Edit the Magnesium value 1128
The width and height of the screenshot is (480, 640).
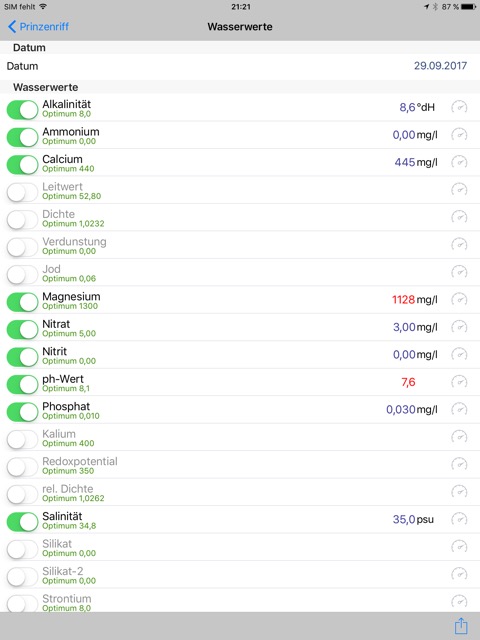pos(403,300)
